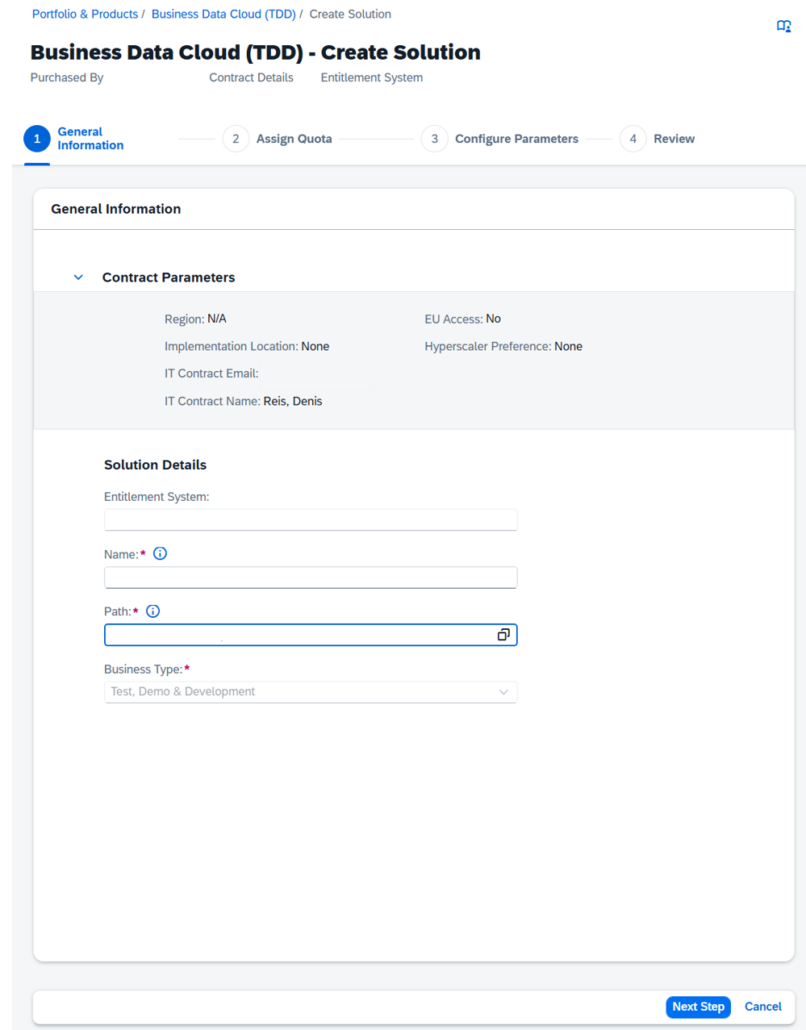Click the 'Entitlement System' header label
This screenshot has width=806, height=1030.
point(372,78)
